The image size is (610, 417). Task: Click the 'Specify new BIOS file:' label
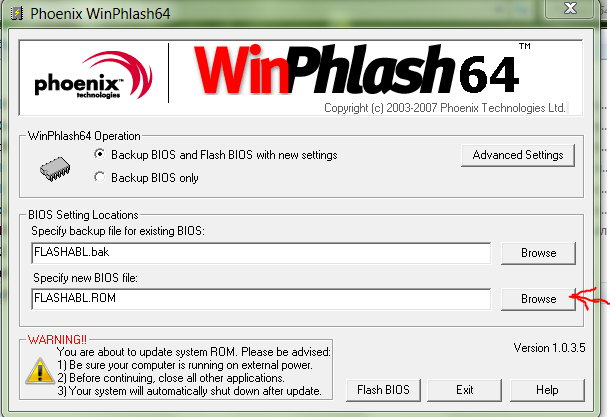(x=86, y=278)
